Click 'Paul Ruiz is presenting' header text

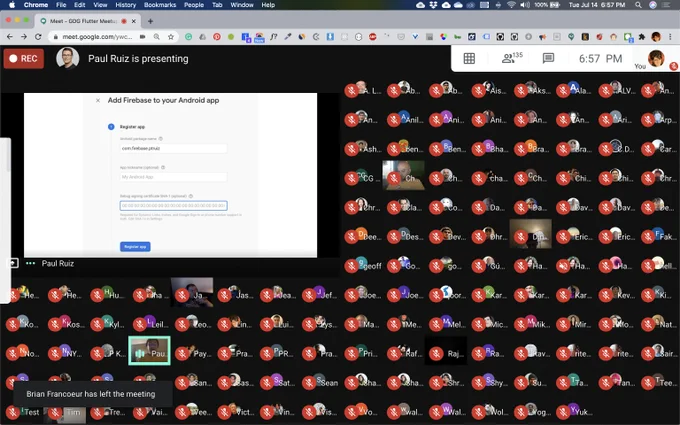138,59
